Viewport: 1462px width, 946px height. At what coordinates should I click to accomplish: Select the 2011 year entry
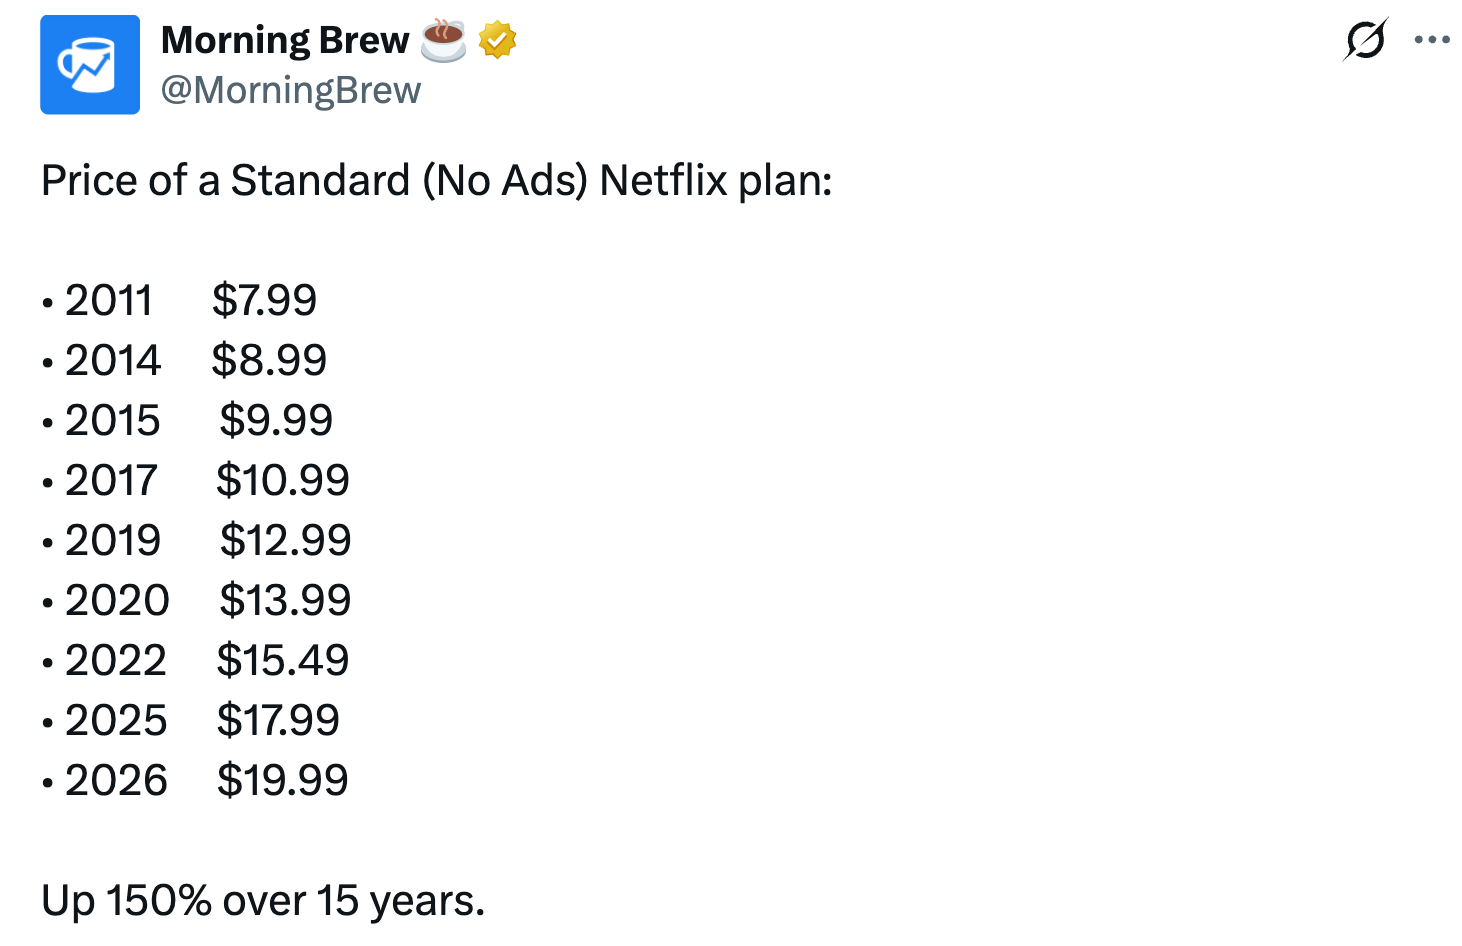click(109, 300)
